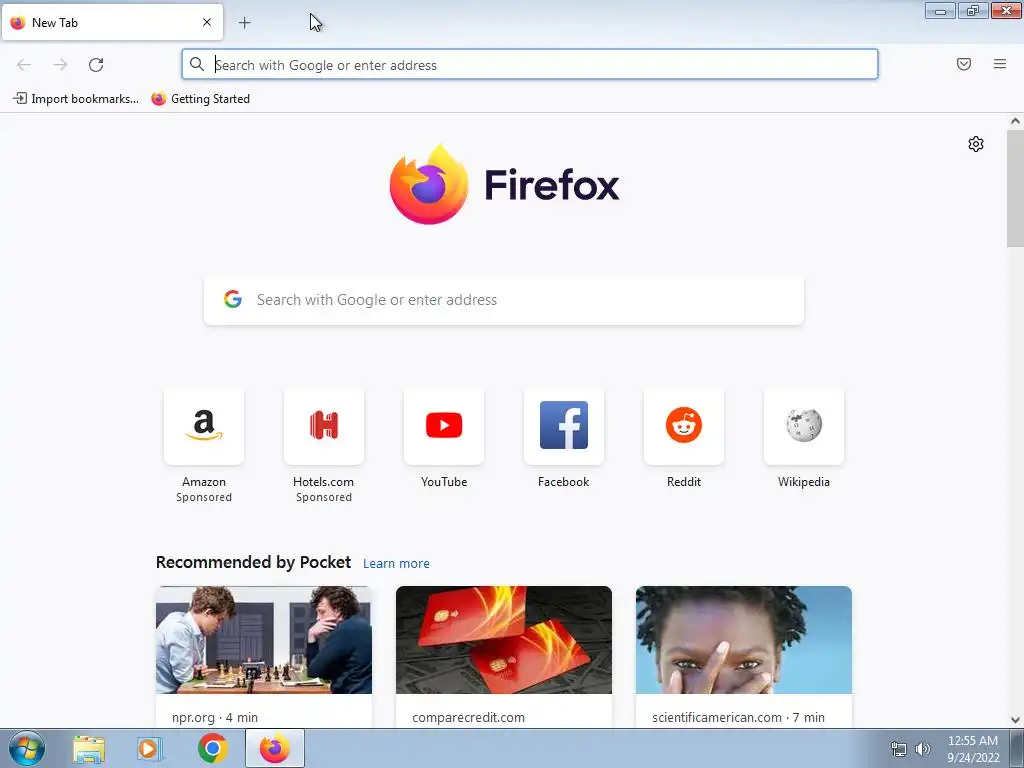The image size is (1024, 768).
Task: Click the Firefox logo on page
Action: click(504, 185)
